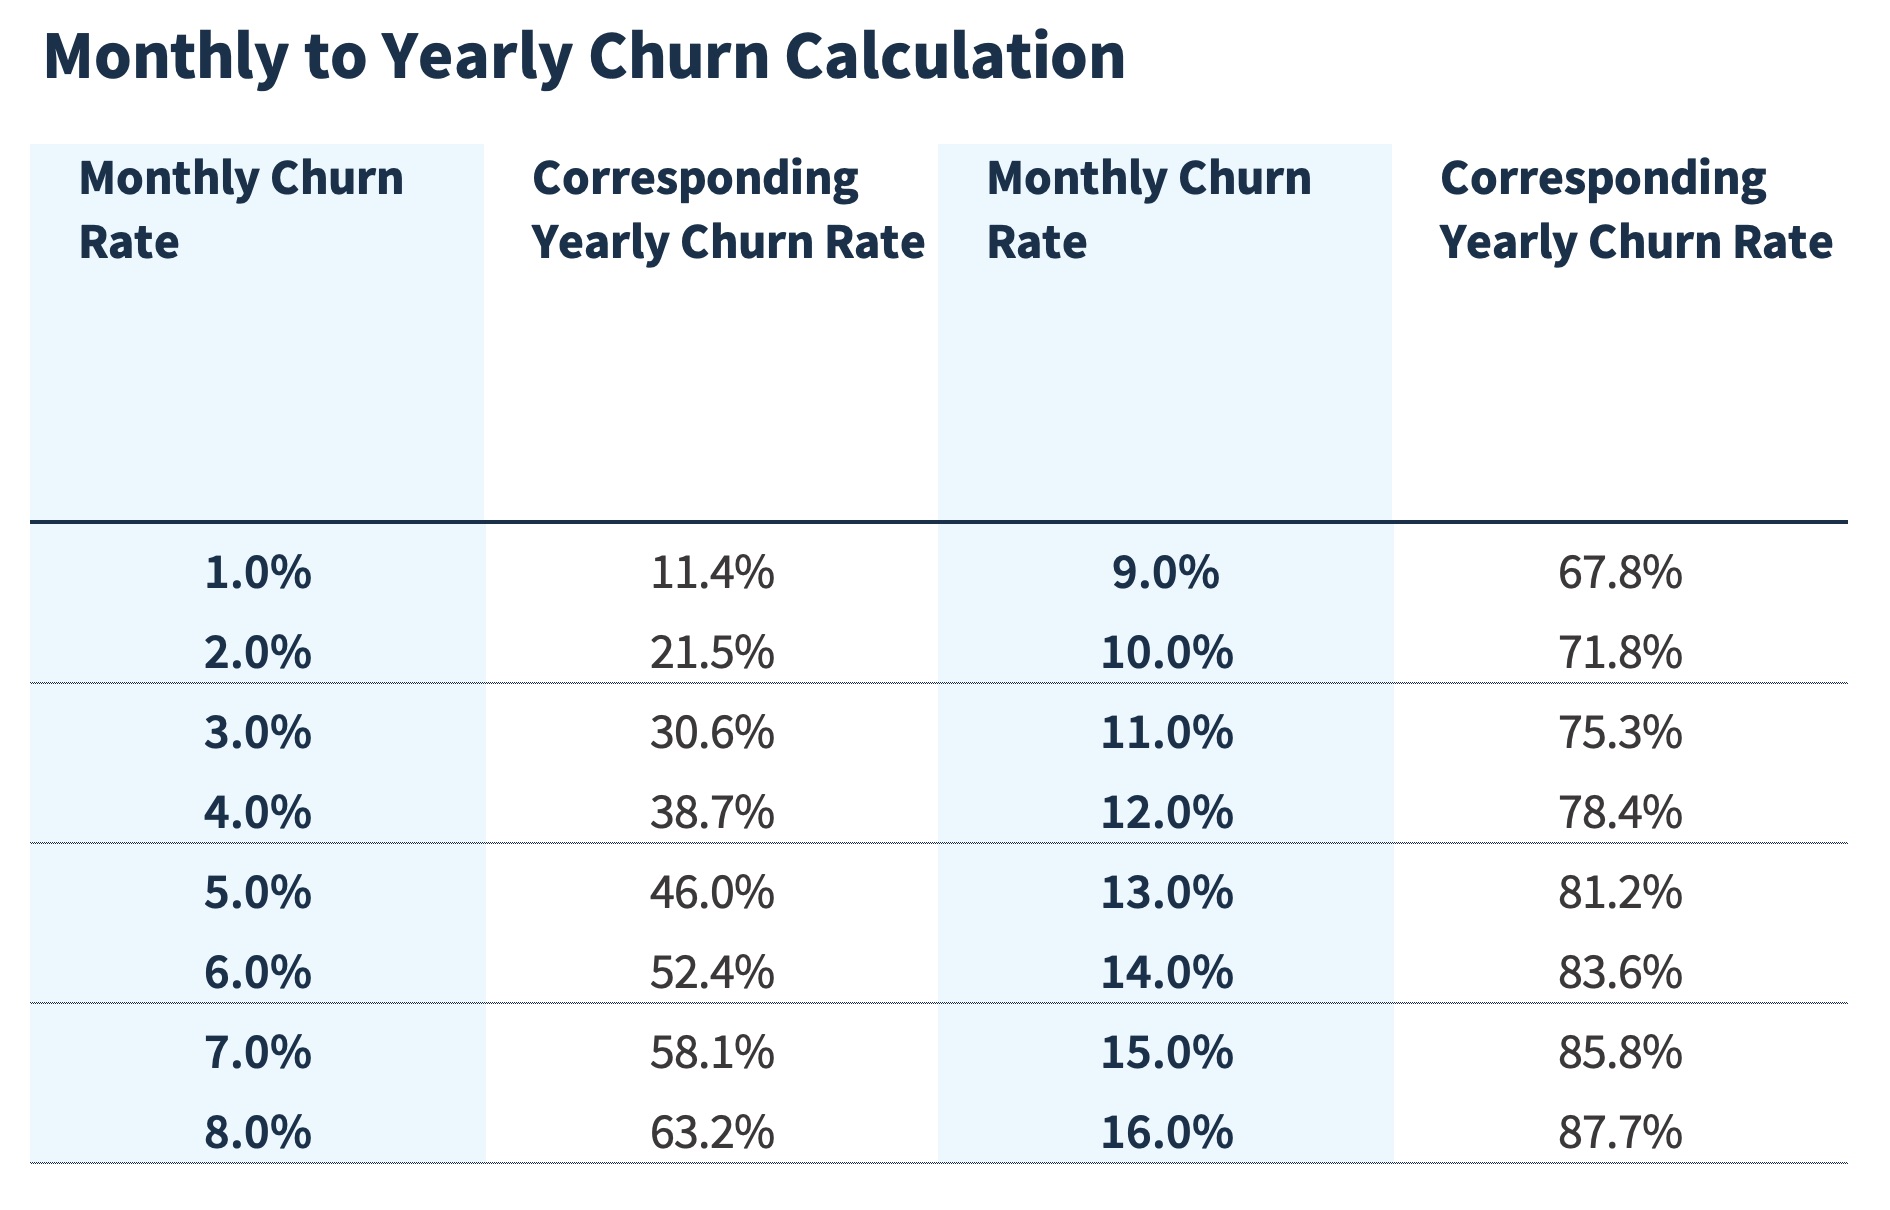Select the 30.6% yearly churn cell
The image size is (1890, 1210).
coord(711,733)
